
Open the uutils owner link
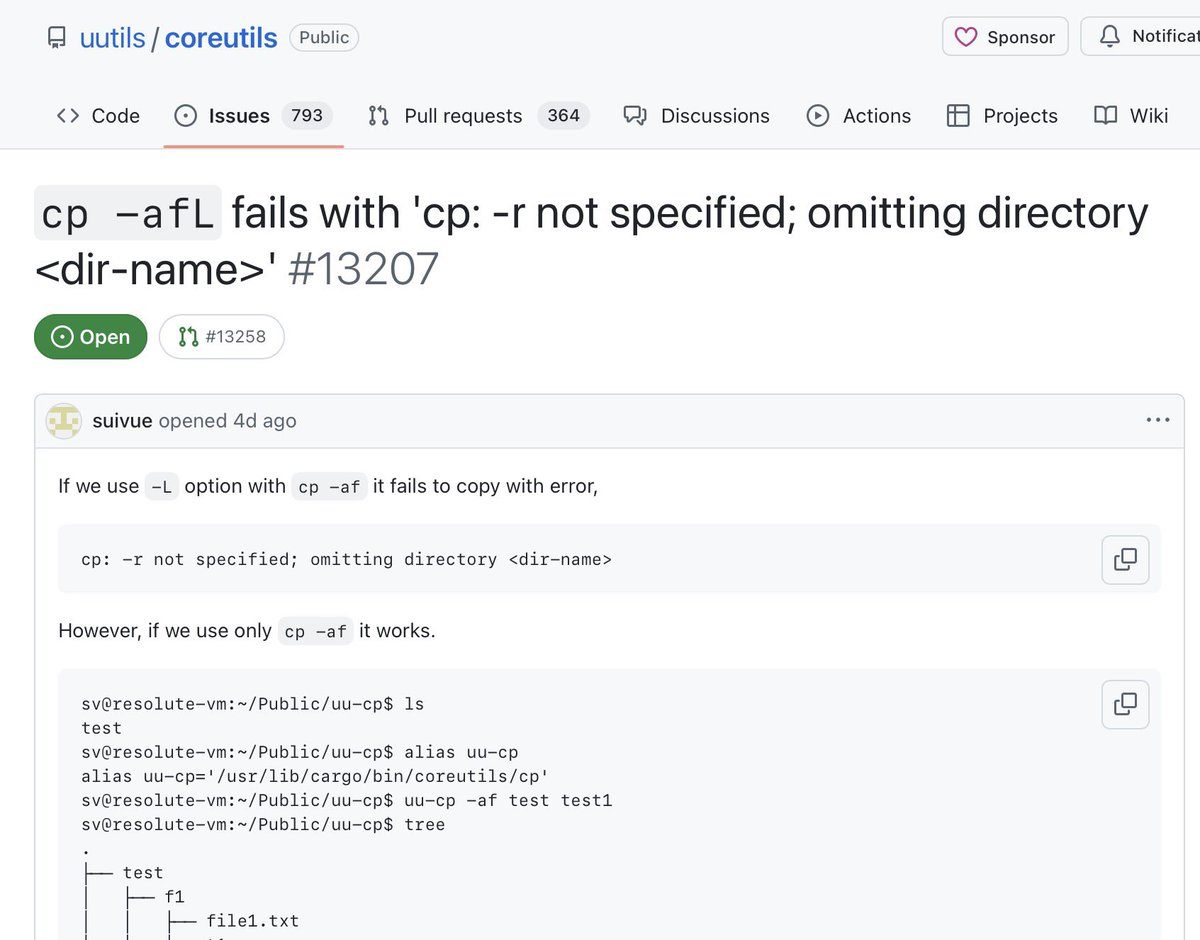tap(112, 38)
